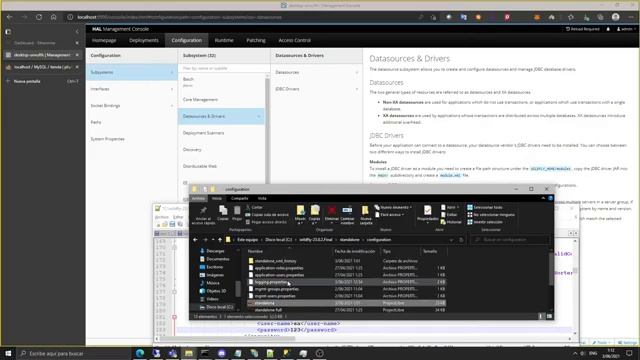Open Disco local (C:) in navigation pane
Screen dimensions: 640x360
[216, 307]
